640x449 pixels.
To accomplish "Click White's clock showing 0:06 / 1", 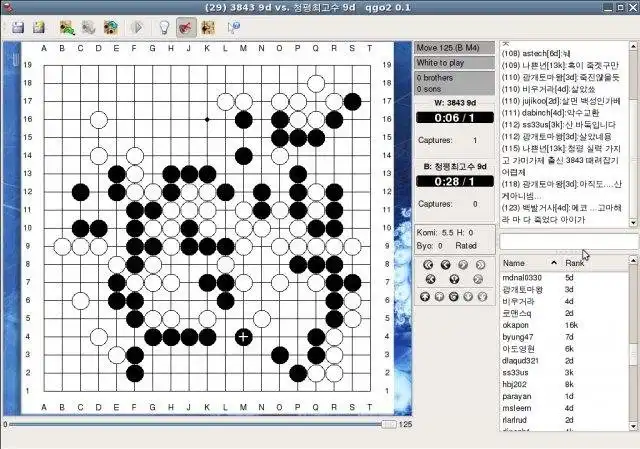I will coord(455,118).
